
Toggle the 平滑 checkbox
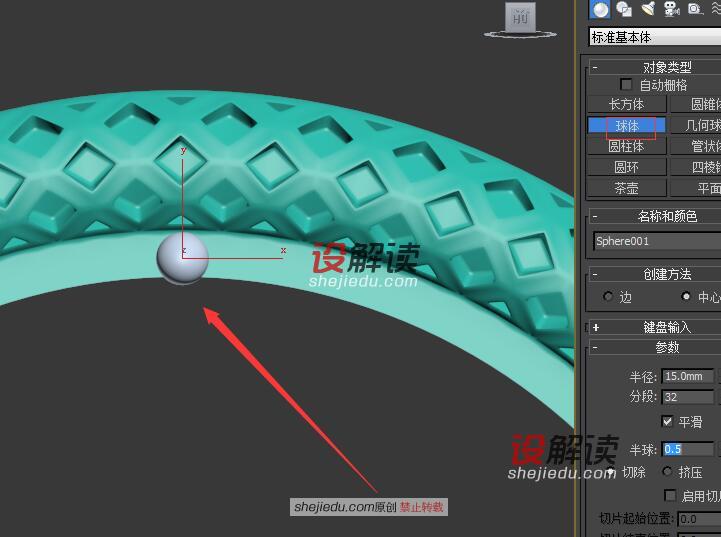(x=667, y=421)
